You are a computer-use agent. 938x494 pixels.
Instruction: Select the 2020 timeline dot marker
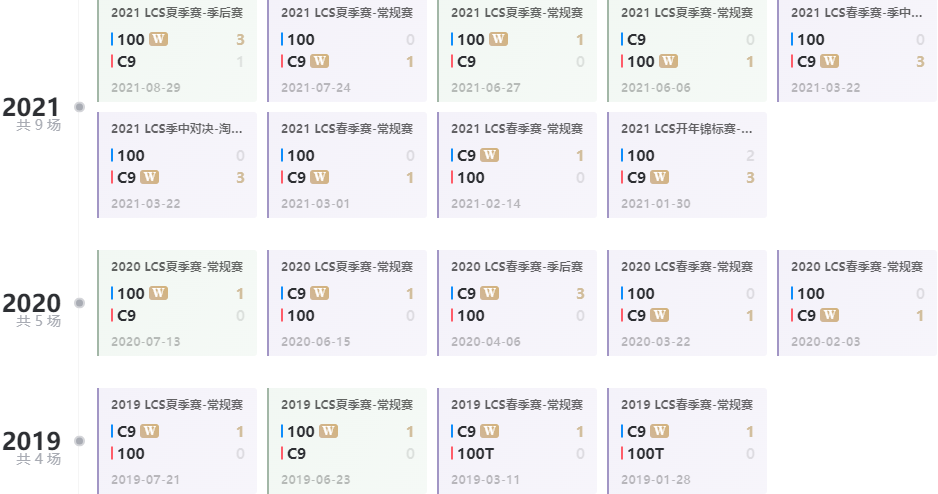[x=79, y=303]
